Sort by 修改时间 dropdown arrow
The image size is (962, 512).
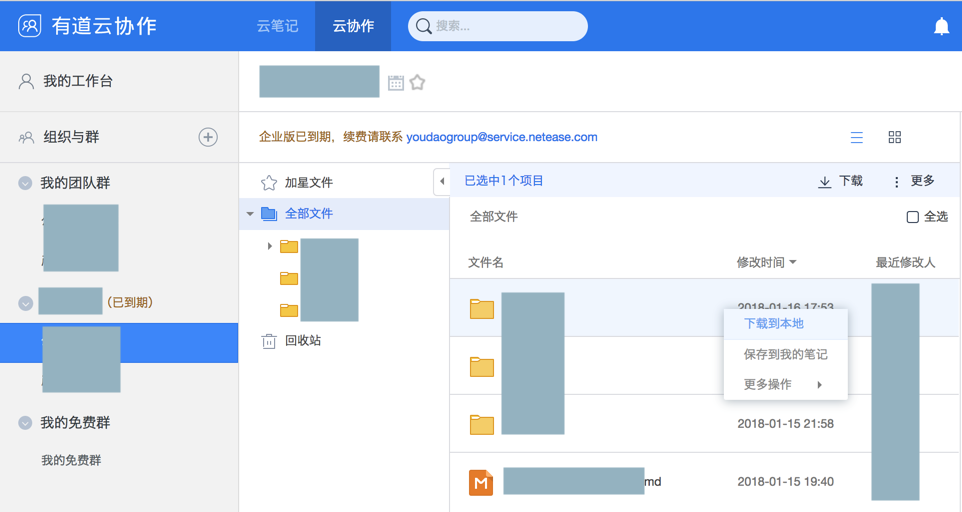point(793,263)
